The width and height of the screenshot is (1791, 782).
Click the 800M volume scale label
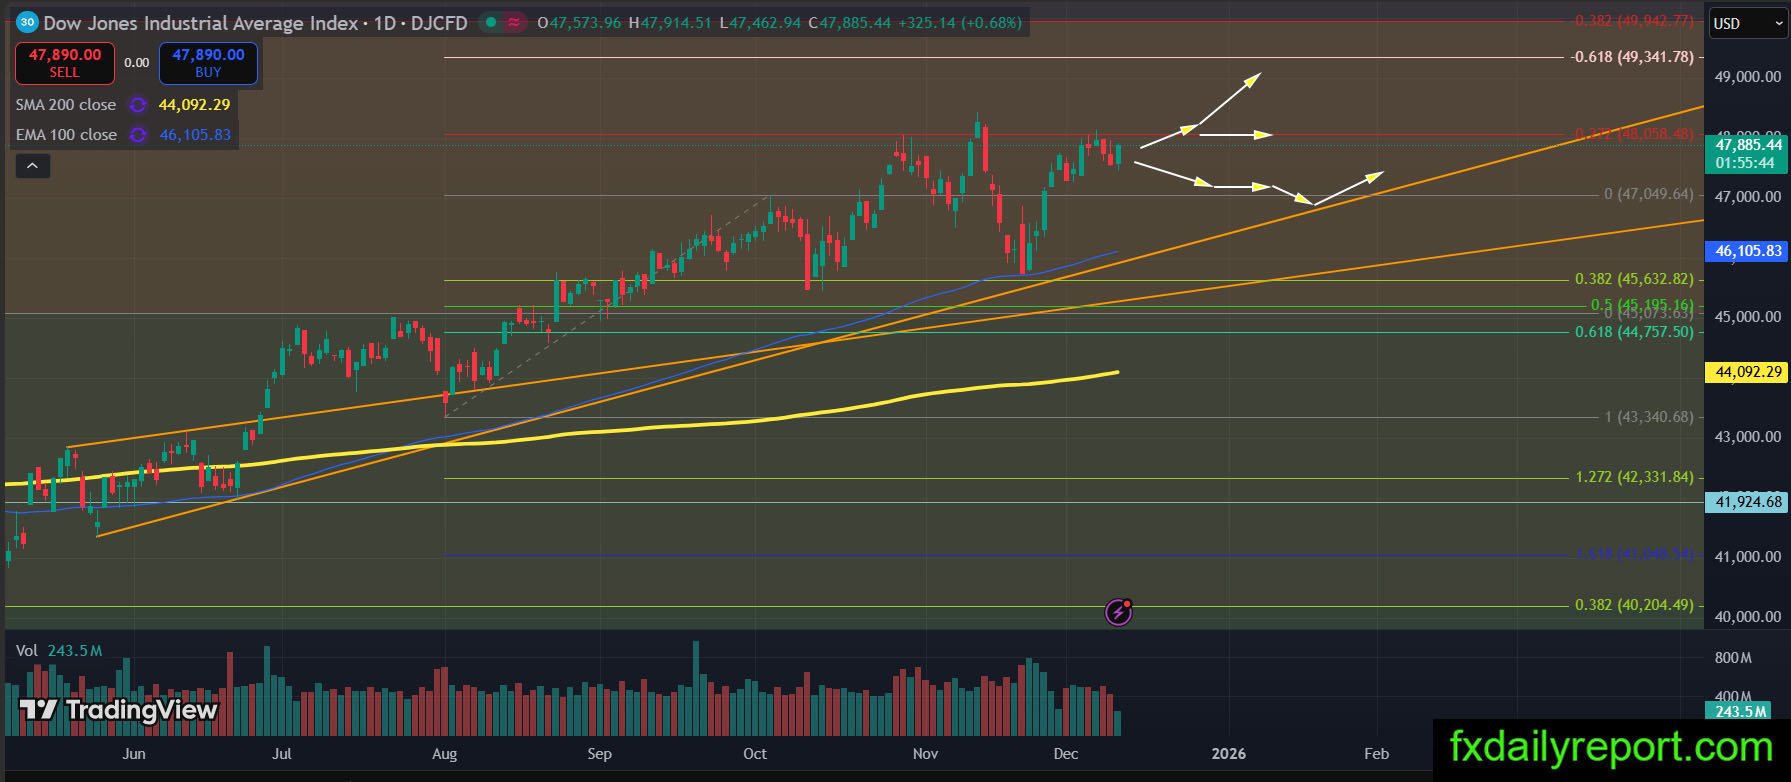pyautogui.click(x=1733, y=658)
